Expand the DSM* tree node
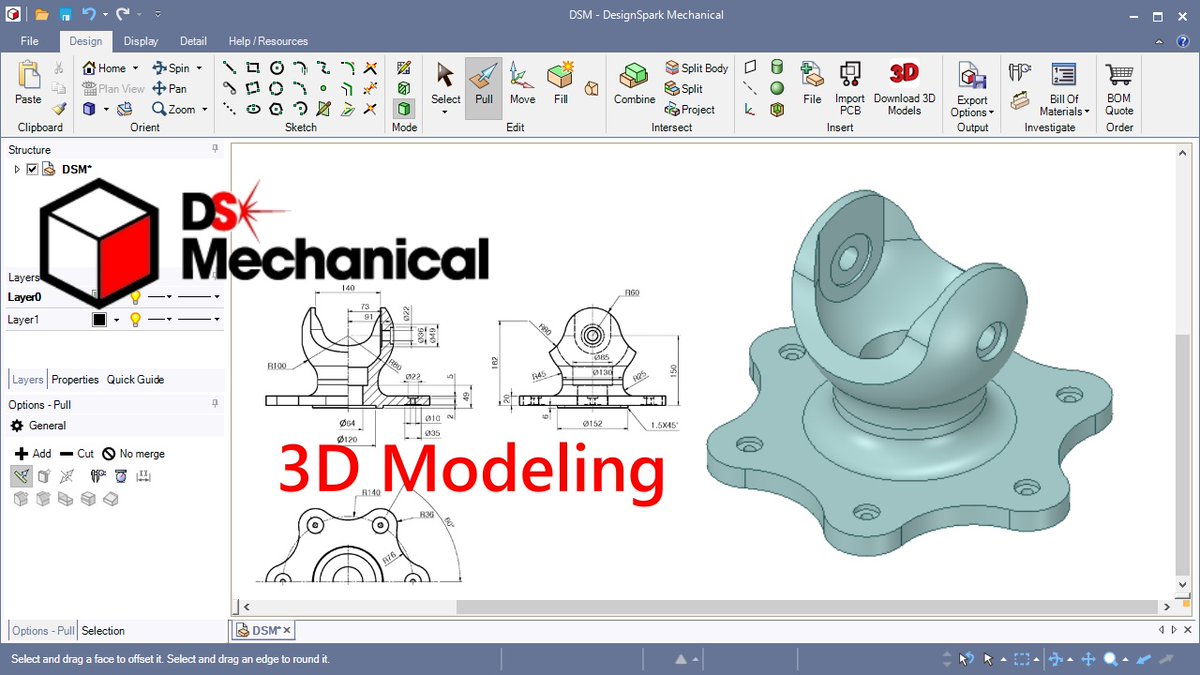1200x675 pixels. click(x=17, y=169)
